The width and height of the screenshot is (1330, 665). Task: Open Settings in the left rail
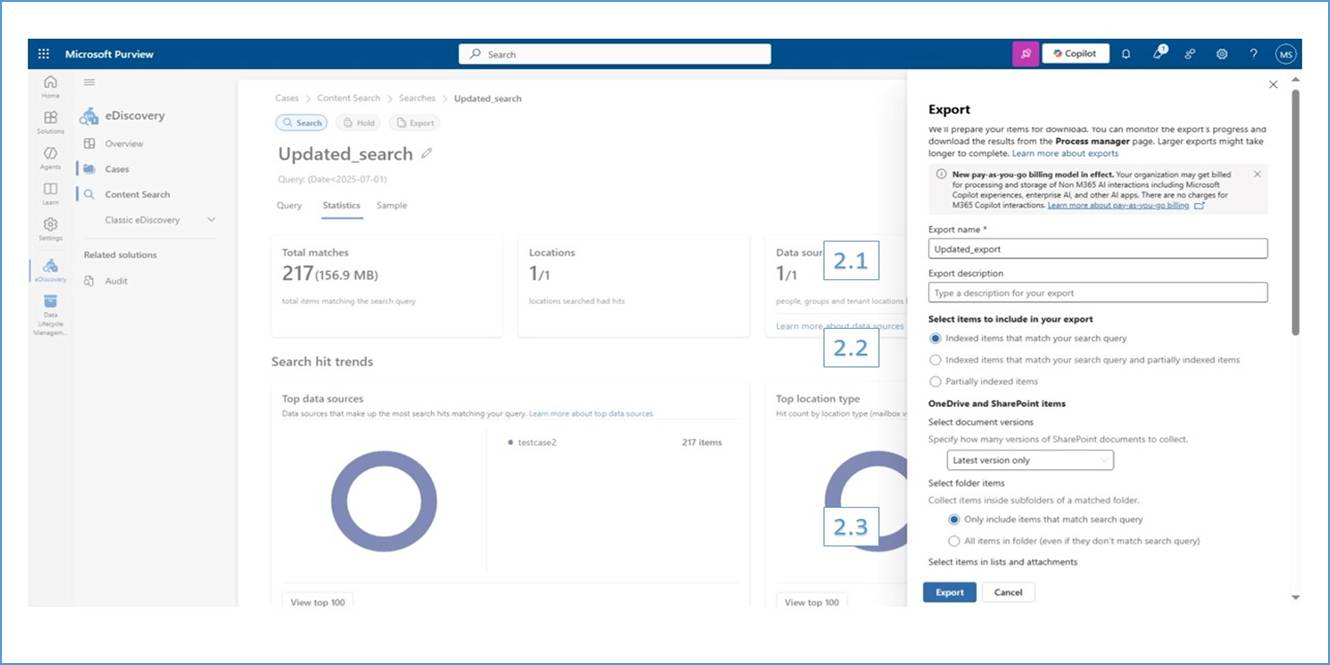(50, 229)
